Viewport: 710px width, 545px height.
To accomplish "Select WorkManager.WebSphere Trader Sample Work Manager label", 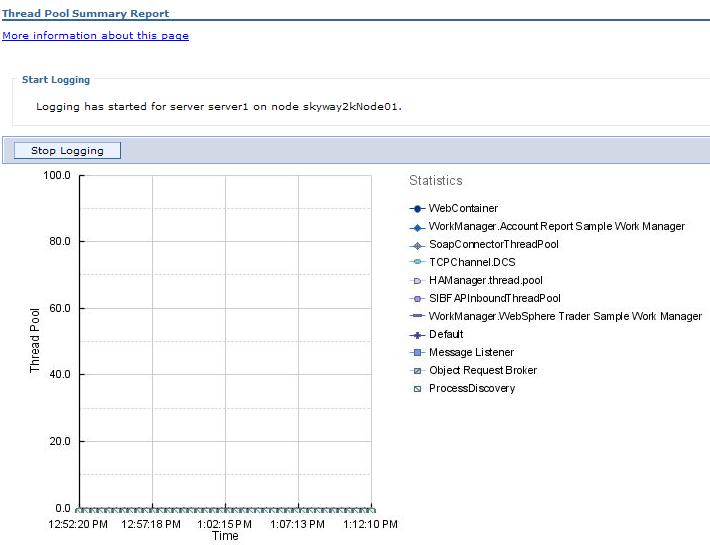I will click(566, 316).
